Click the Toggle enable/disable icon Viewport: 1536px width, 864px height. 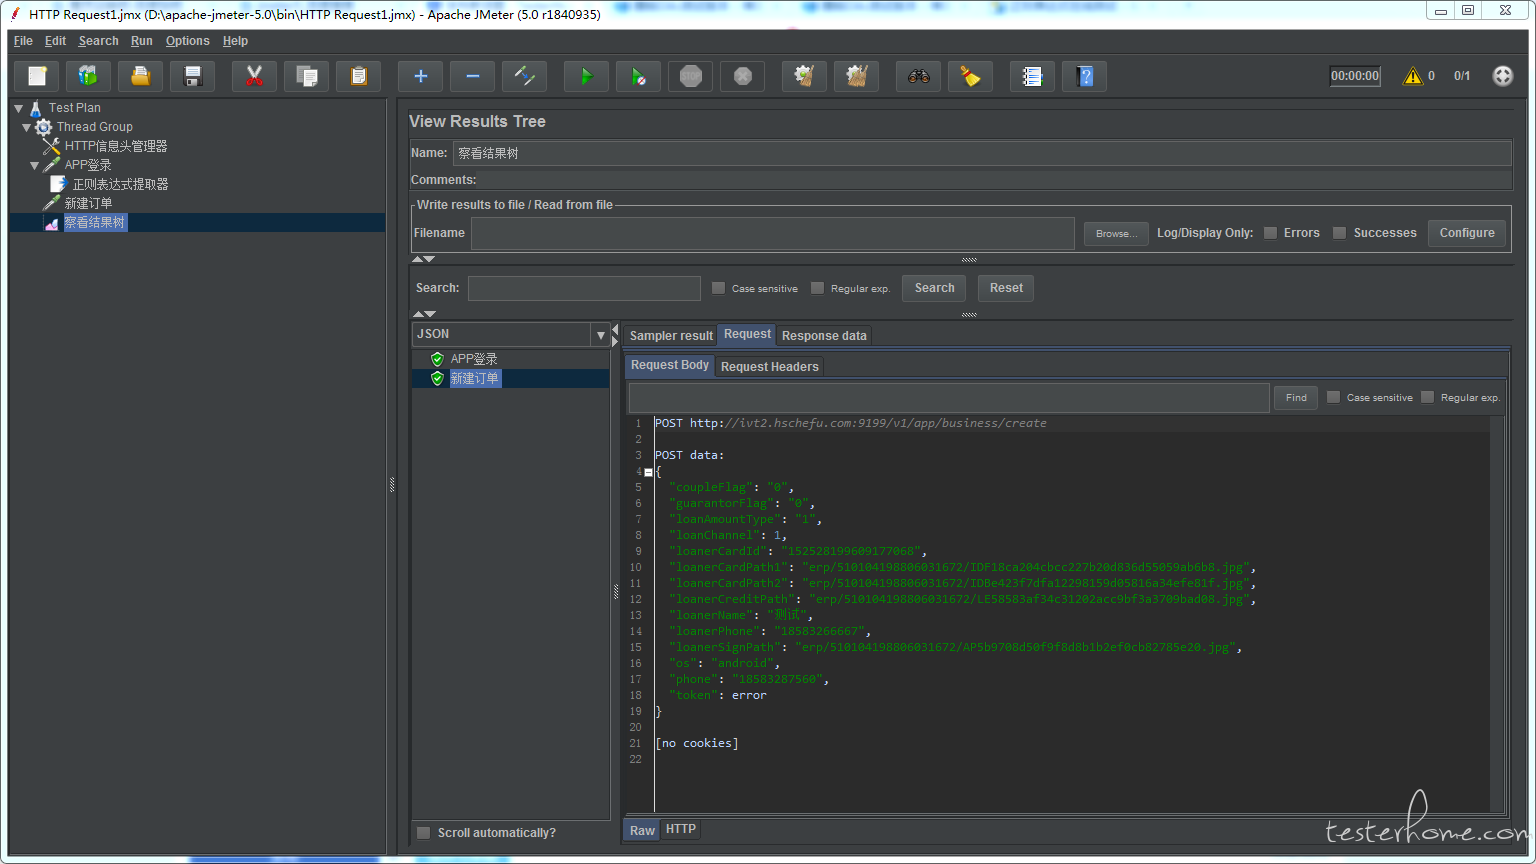[x=525, y=76]
